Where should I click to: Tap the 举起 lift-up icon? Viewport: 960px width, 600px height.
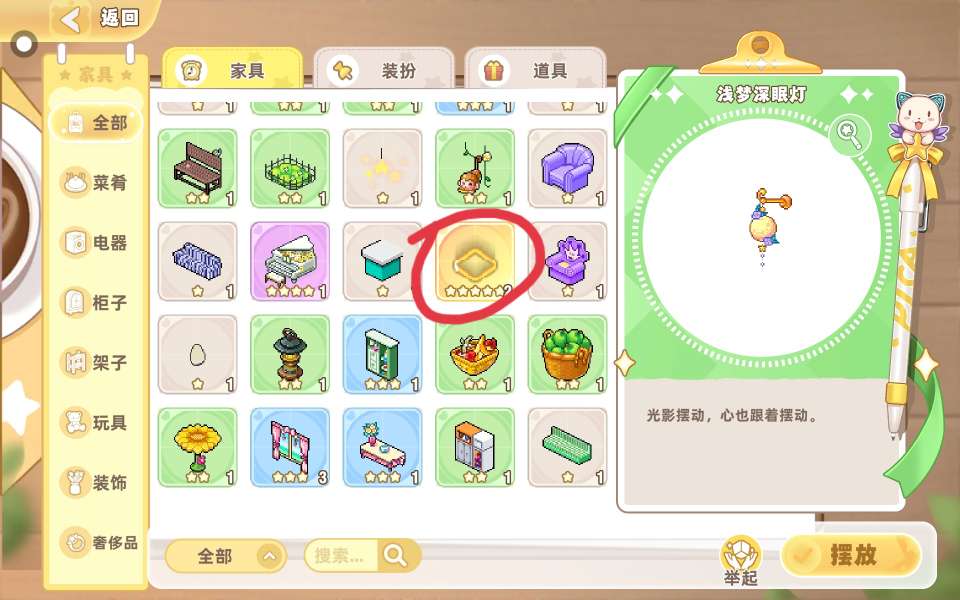[741, 561]
